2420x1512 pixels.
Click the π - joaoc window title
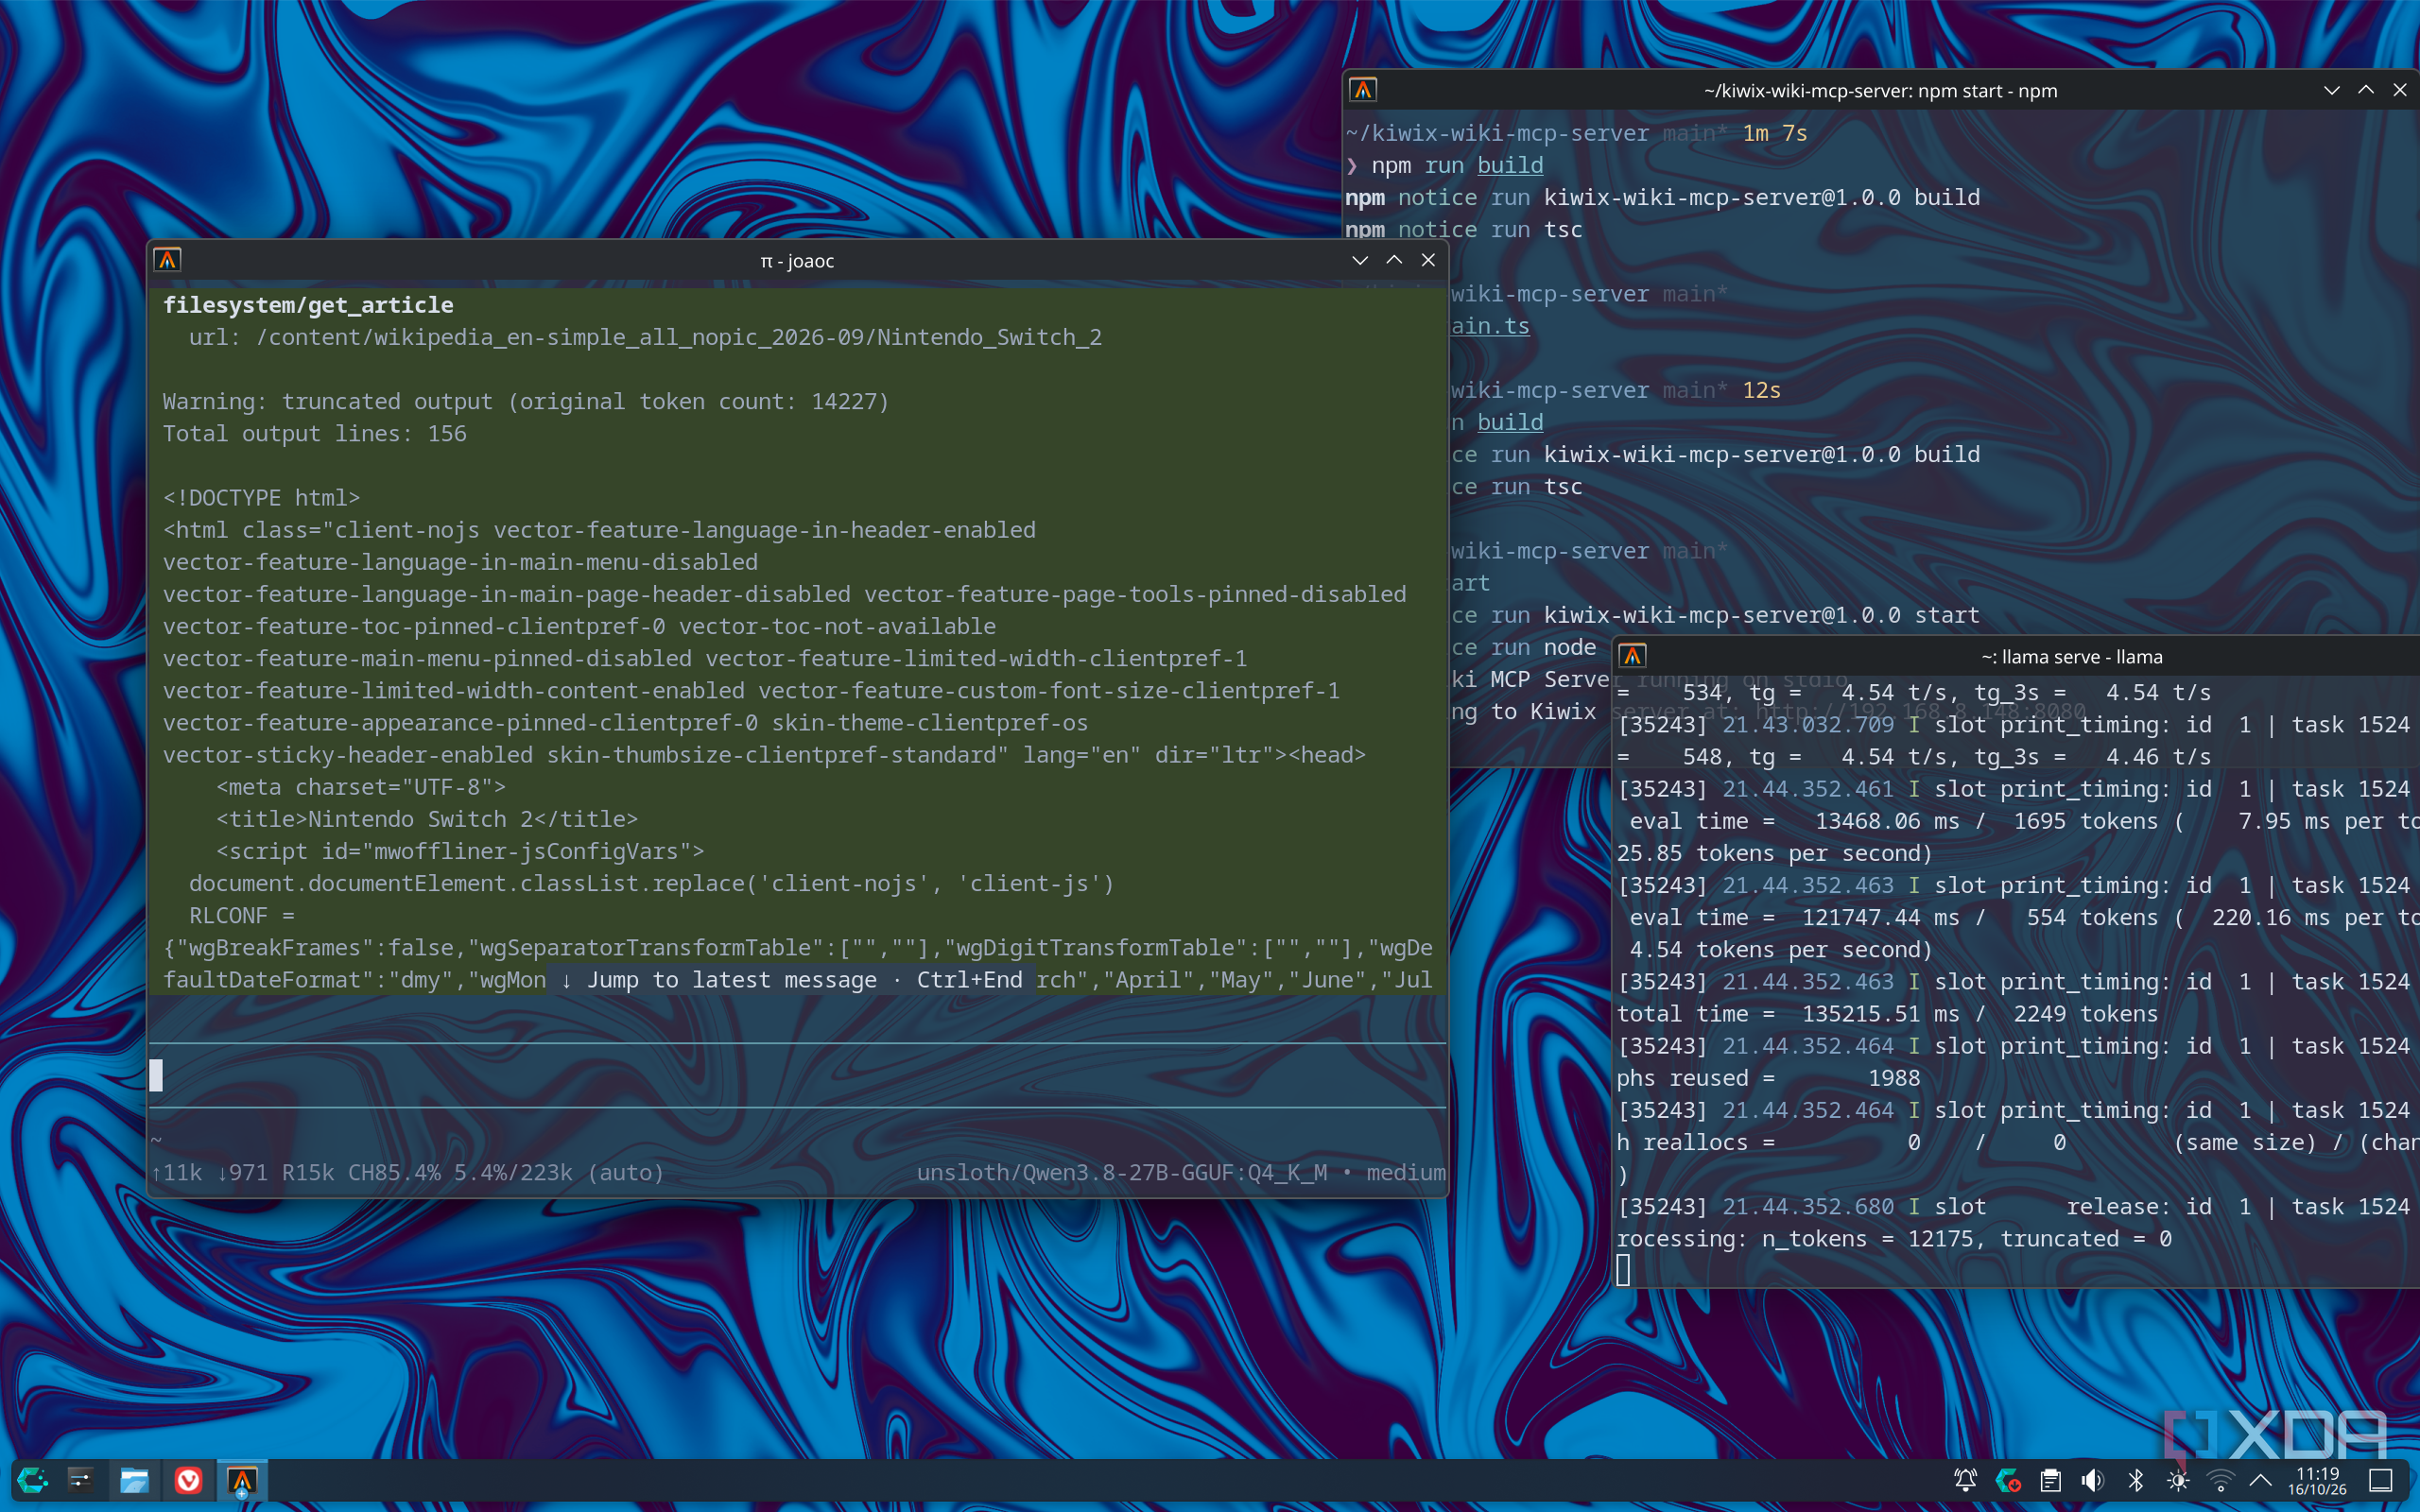pos(797,261)
